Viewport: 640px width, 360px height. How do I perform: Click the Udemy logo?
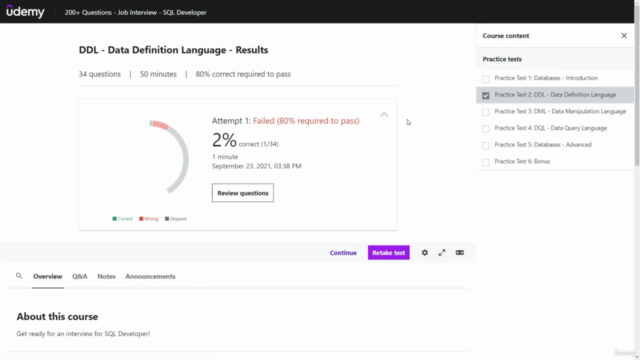[25, 12]
